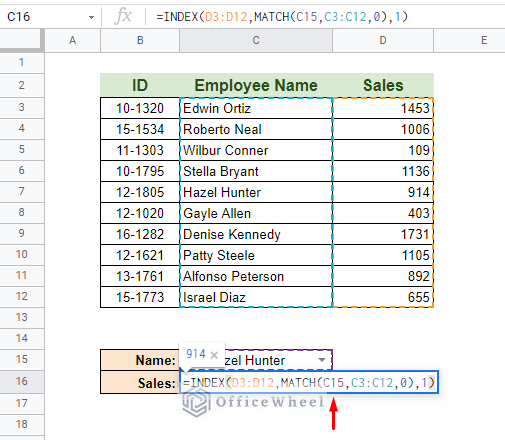
Task: Select row 18 header
Action: [22, 424]
